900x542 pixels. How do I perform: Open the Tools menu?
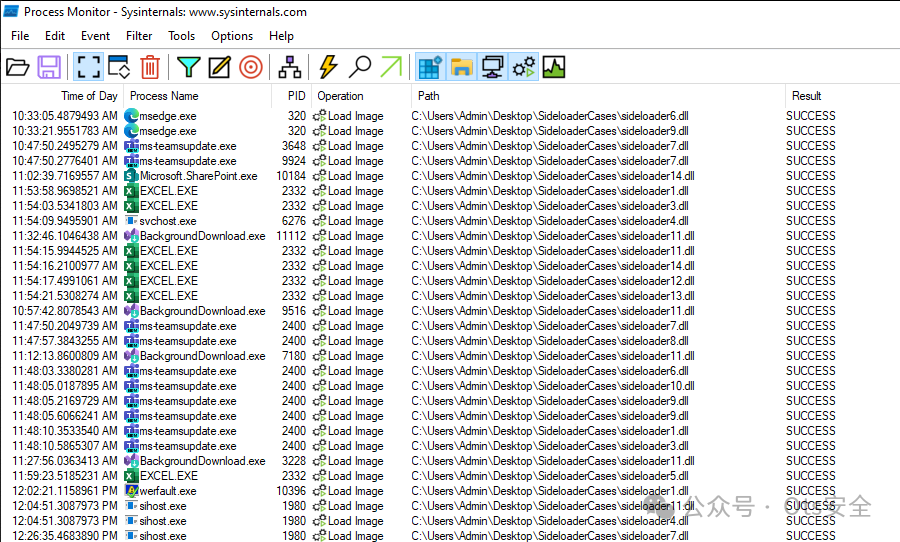point(181,36)
